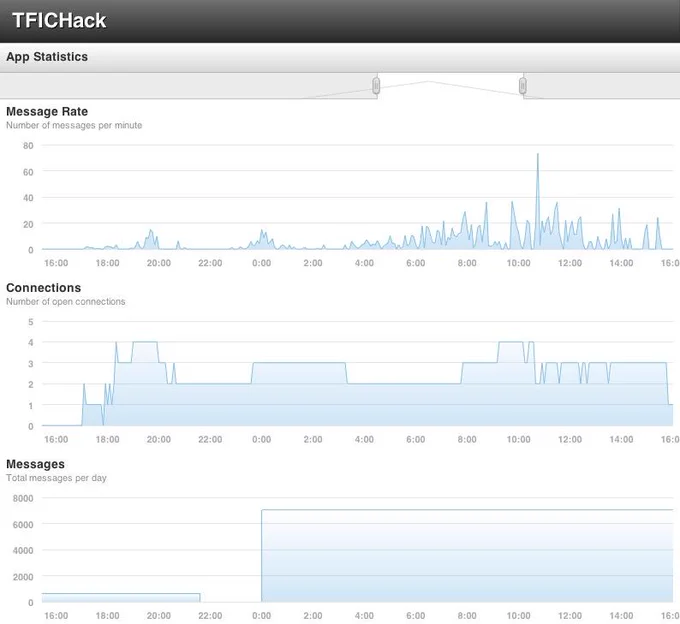This screenshot has height=624, width=680.
Task: Click the TFICHack app title
Action: coord(59,20)
